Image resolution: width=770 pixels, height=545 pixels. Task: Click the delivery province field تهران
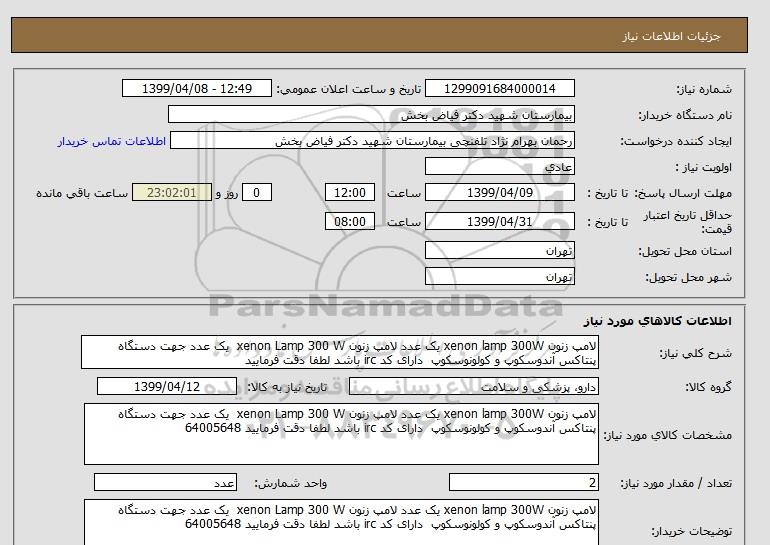499,250
